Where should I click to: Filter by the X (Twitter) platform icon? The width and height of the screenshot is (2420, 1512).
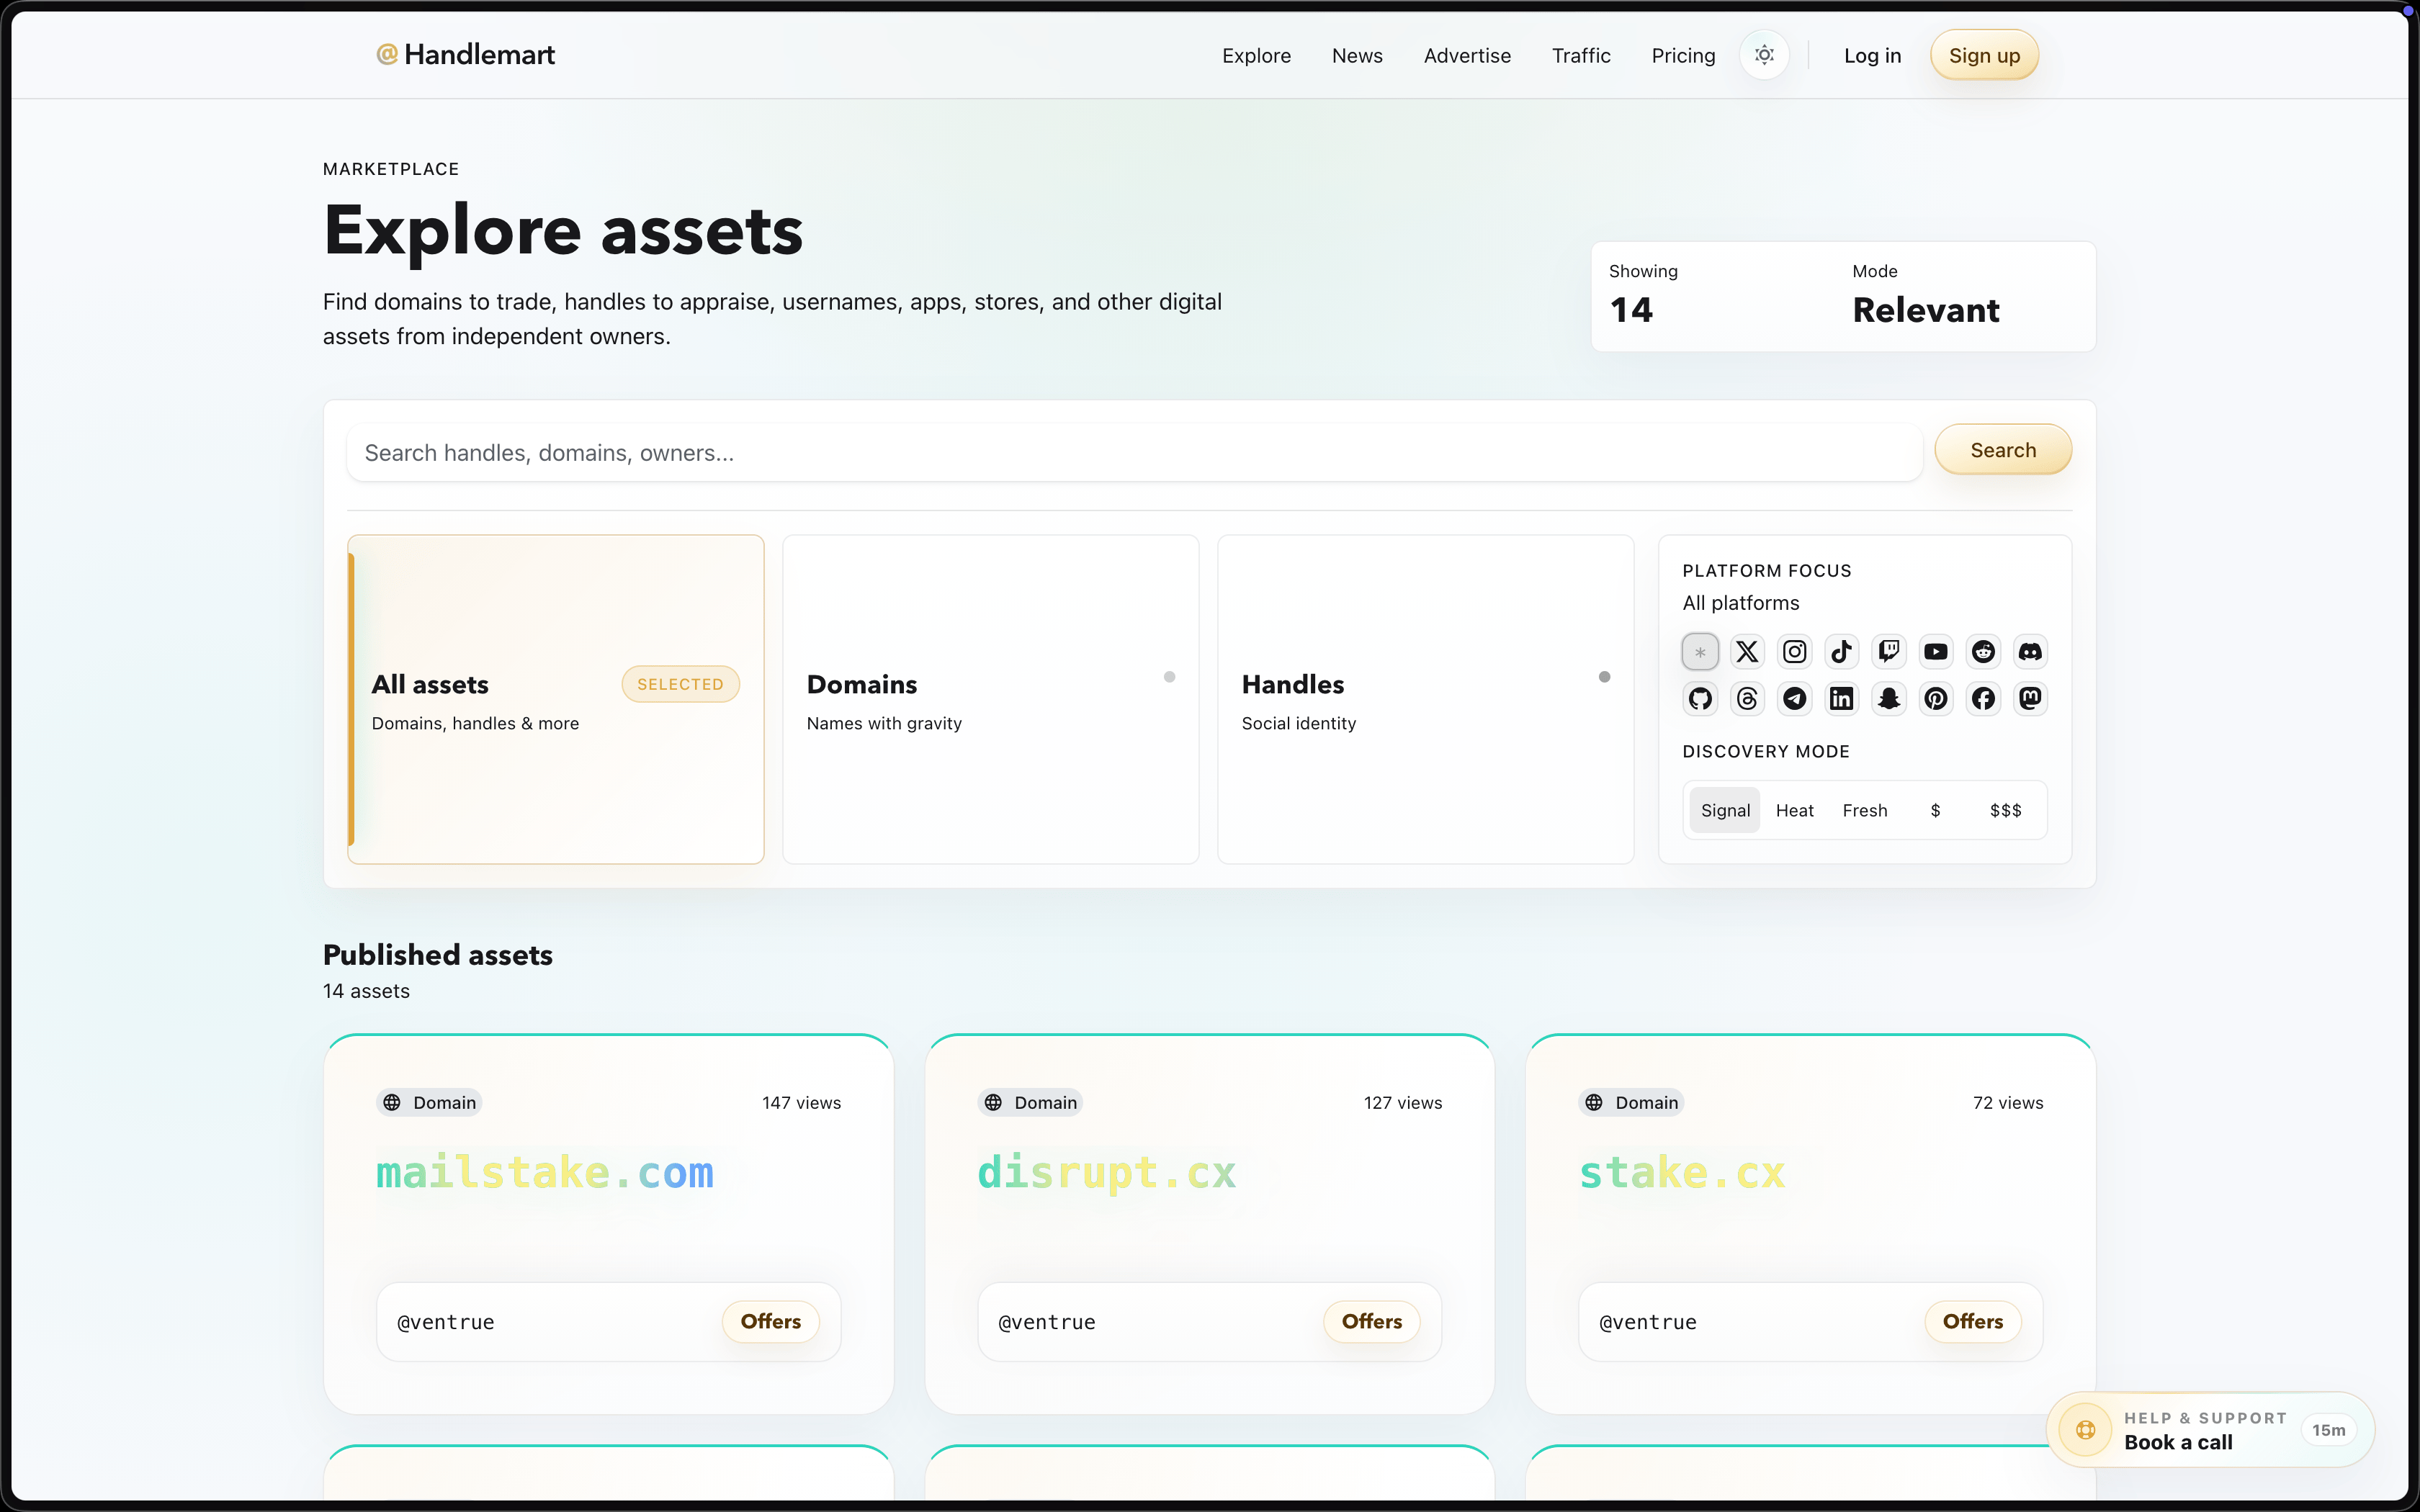coord(1747,652)
